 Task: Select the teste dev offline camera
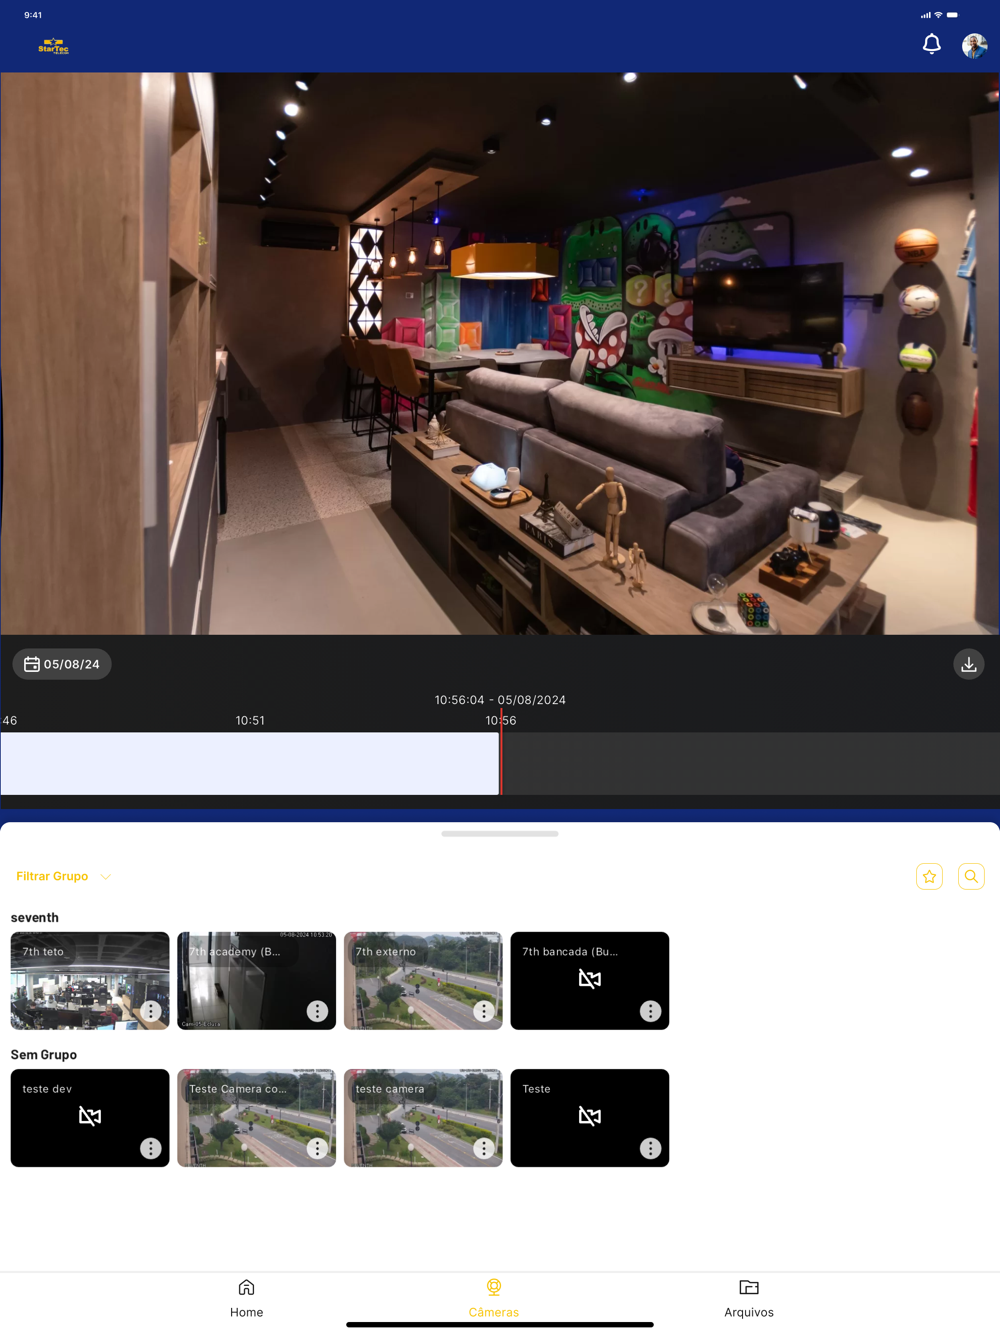click(90, 1117)
